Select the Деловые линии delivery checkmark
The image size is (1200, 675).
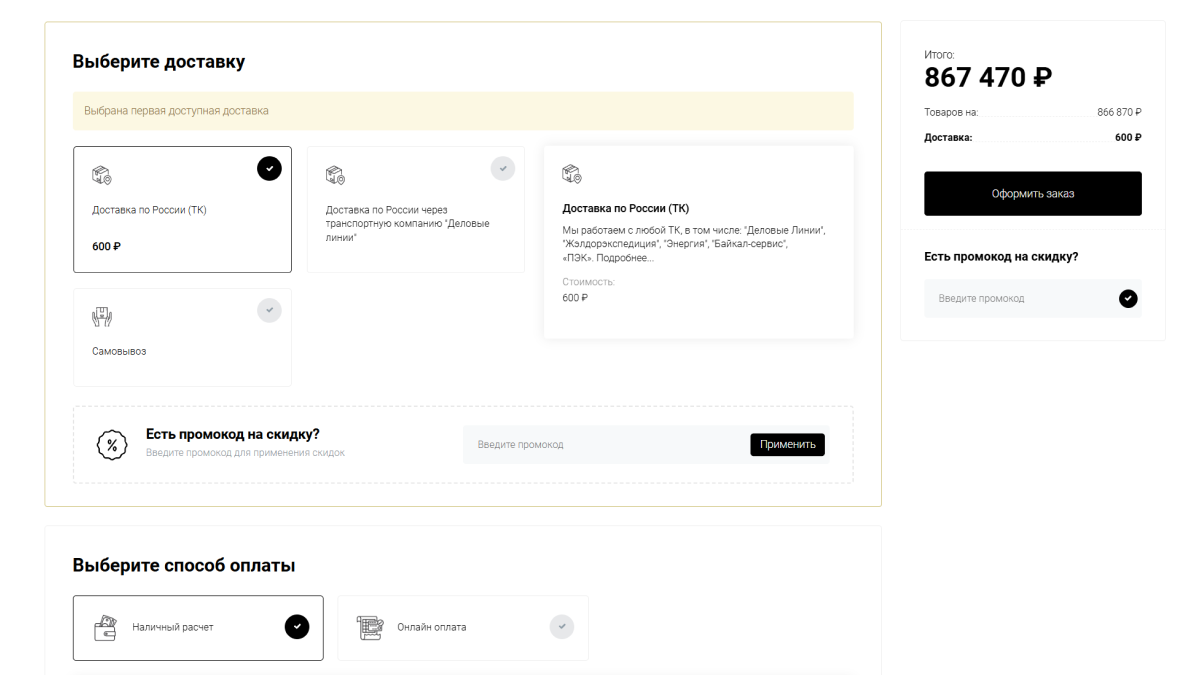503,169
